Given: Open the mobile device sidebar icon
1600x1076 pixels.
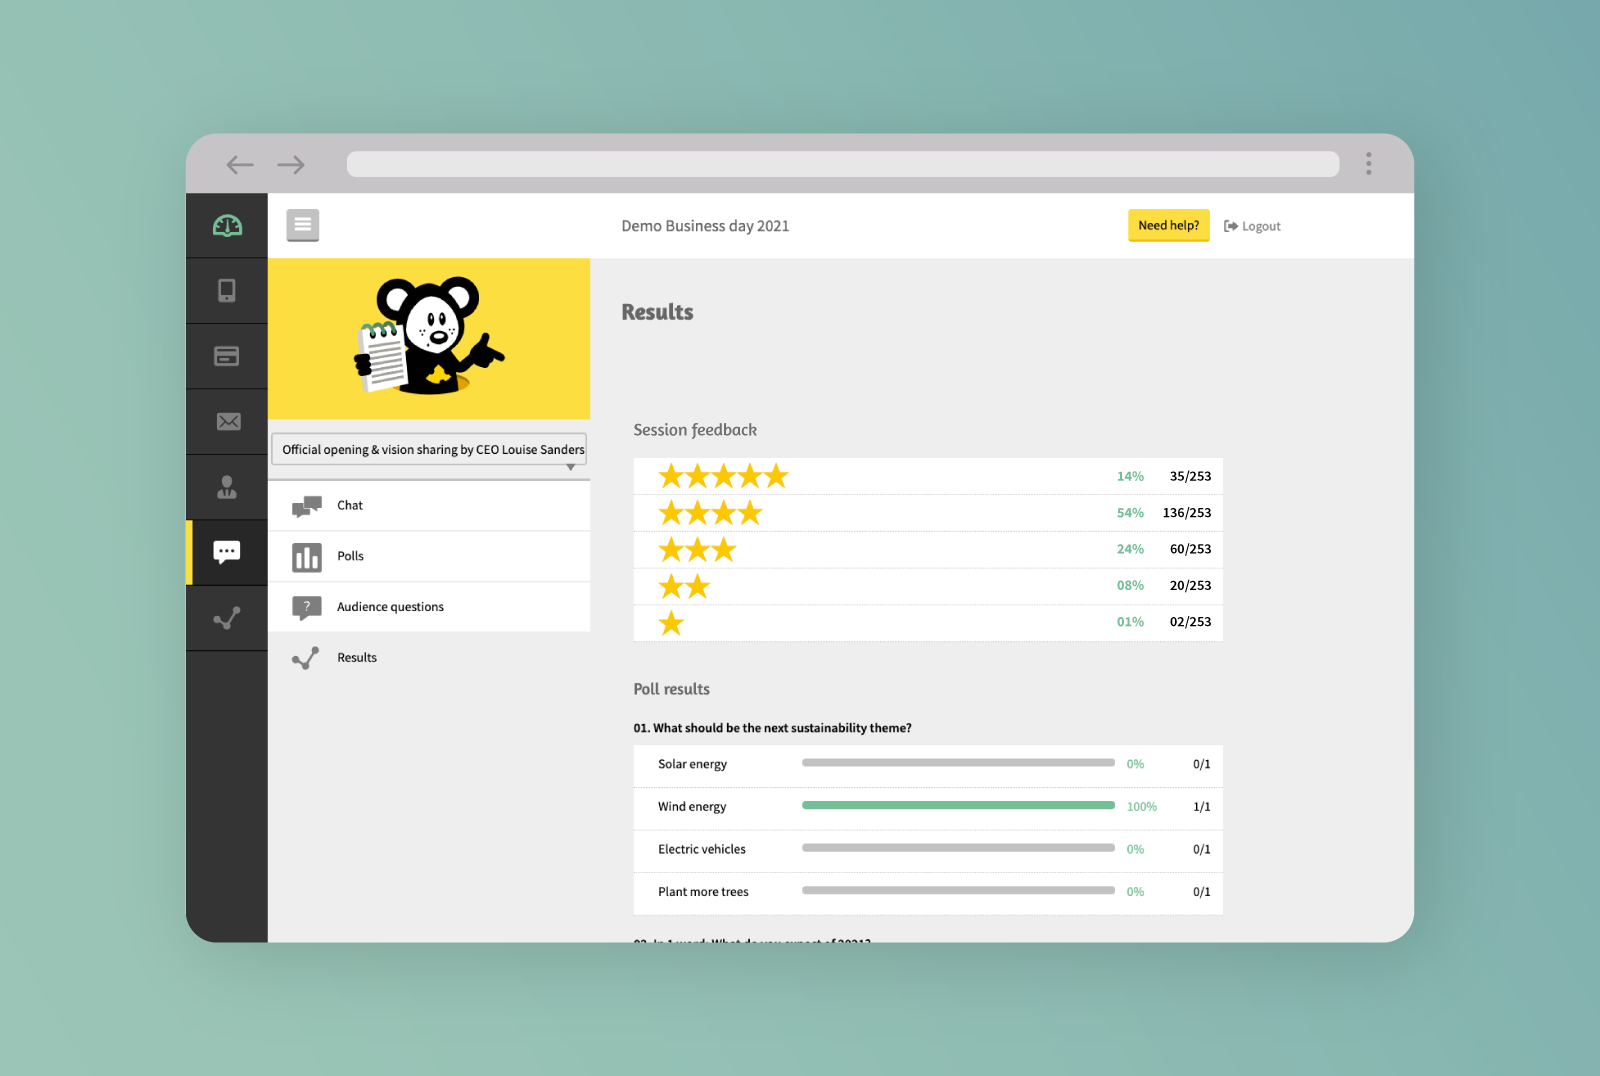Looking at the screenshot, I should click(227, 291).
